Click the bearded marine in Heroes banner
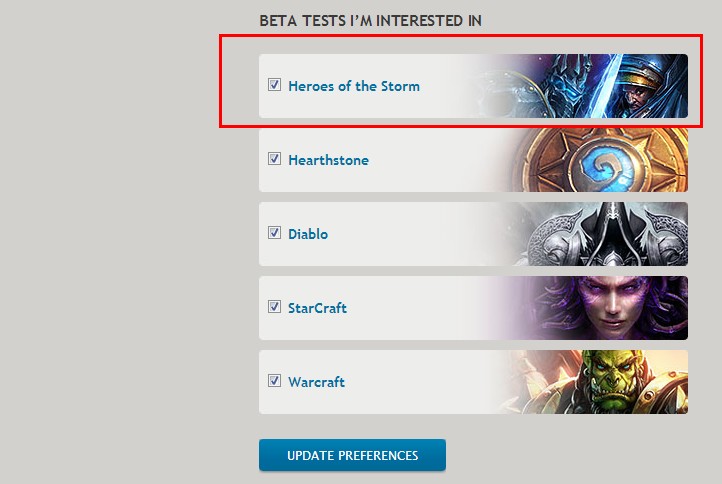722x484 pixels. [x=646, y=88]
